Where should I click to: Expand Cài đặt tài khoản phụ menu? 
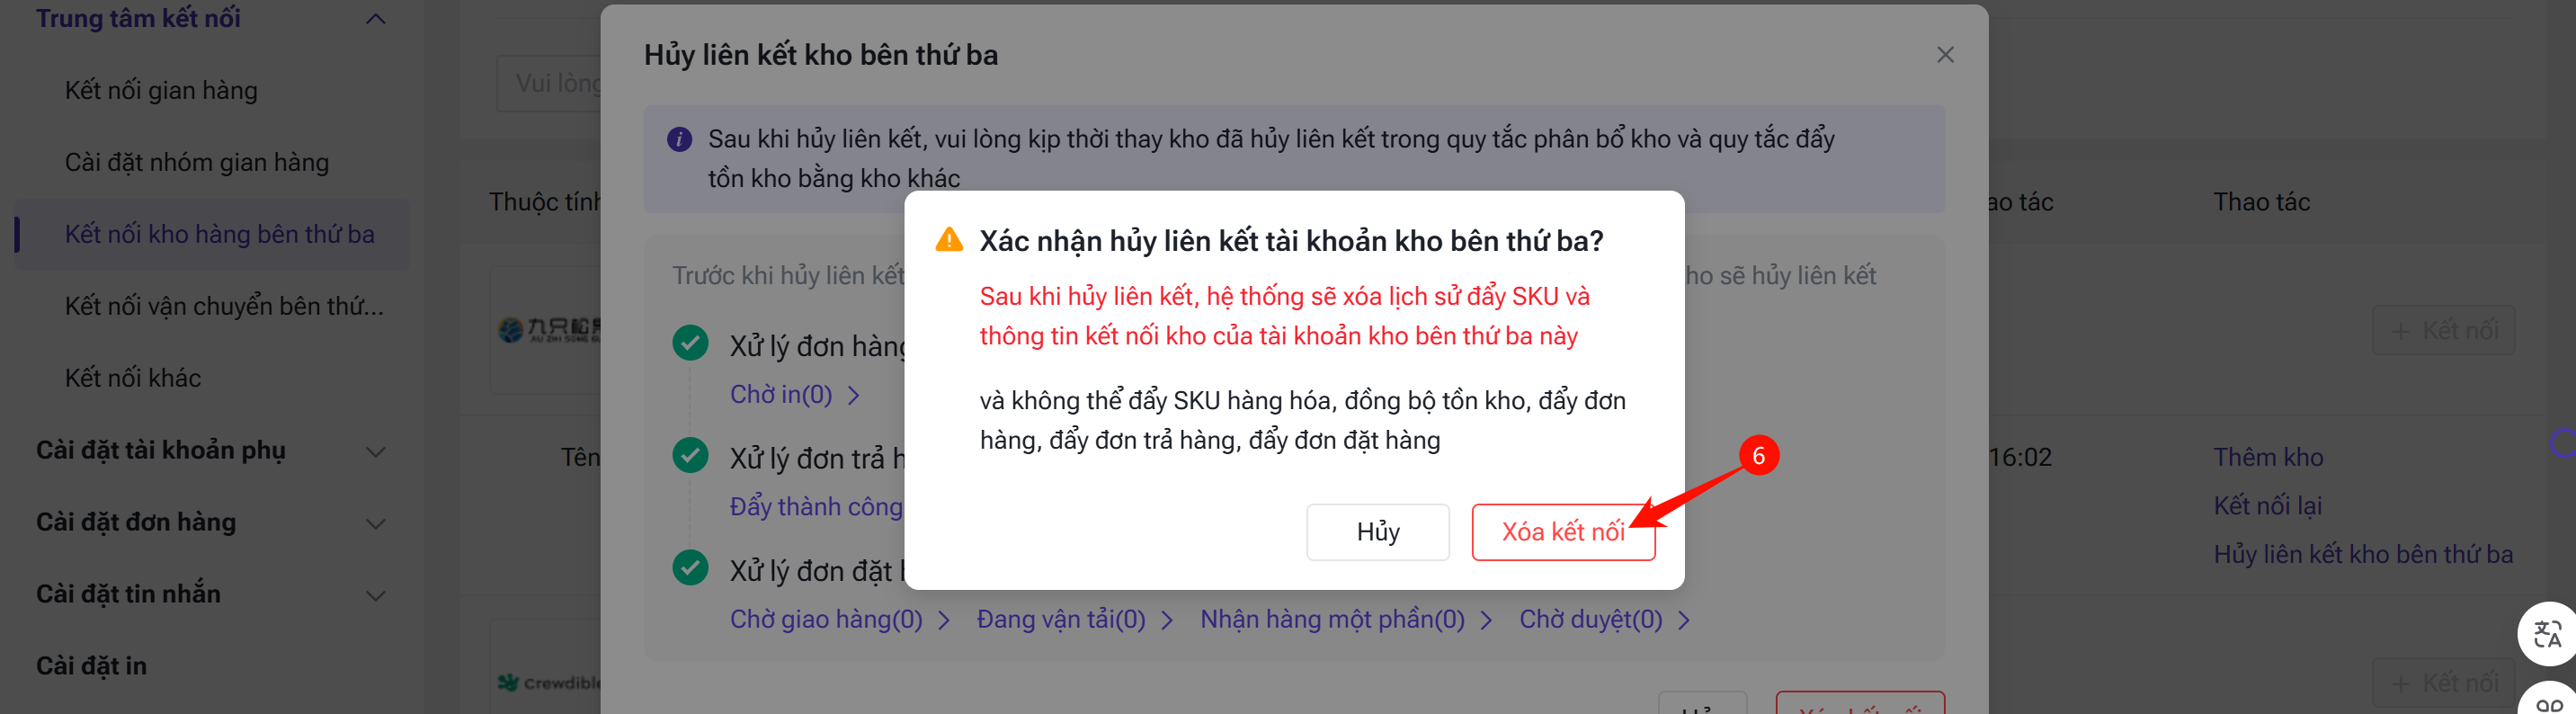(376, 451)
